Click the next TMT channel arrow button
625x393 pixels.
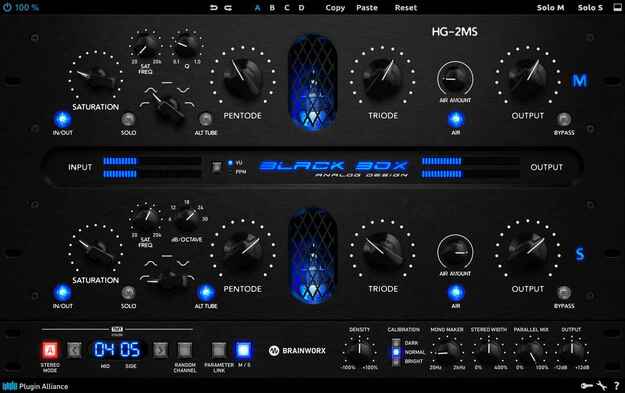tap(160, 350)
